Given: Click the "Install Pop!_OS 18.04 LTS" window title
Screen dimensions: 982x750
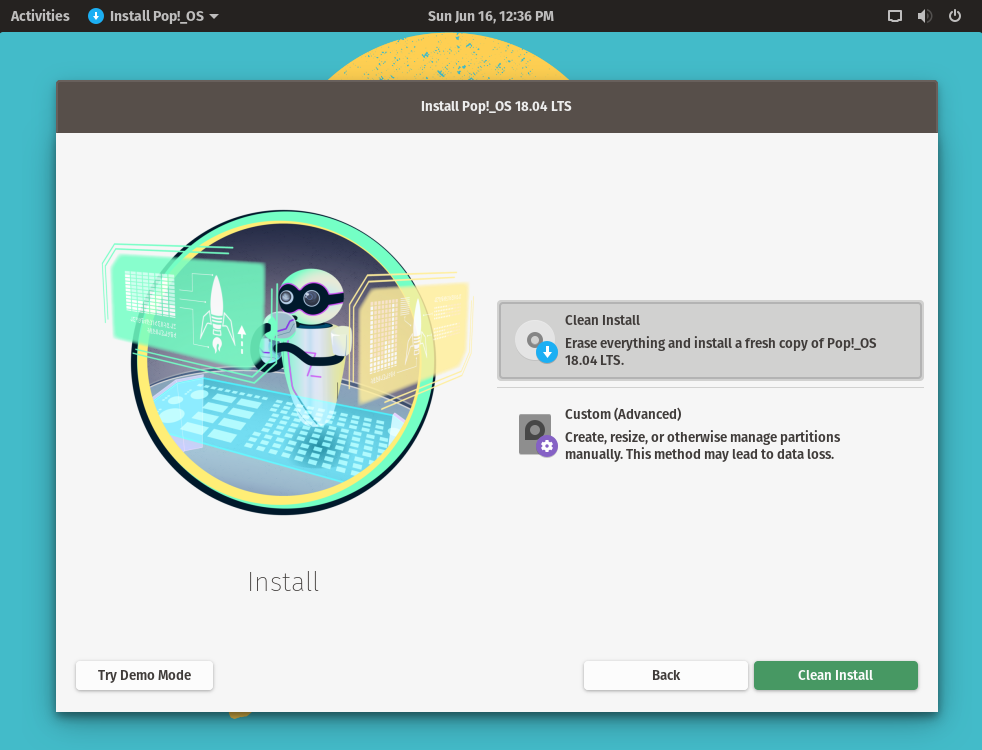Looking at the screenshot, I should click(496, 106).
